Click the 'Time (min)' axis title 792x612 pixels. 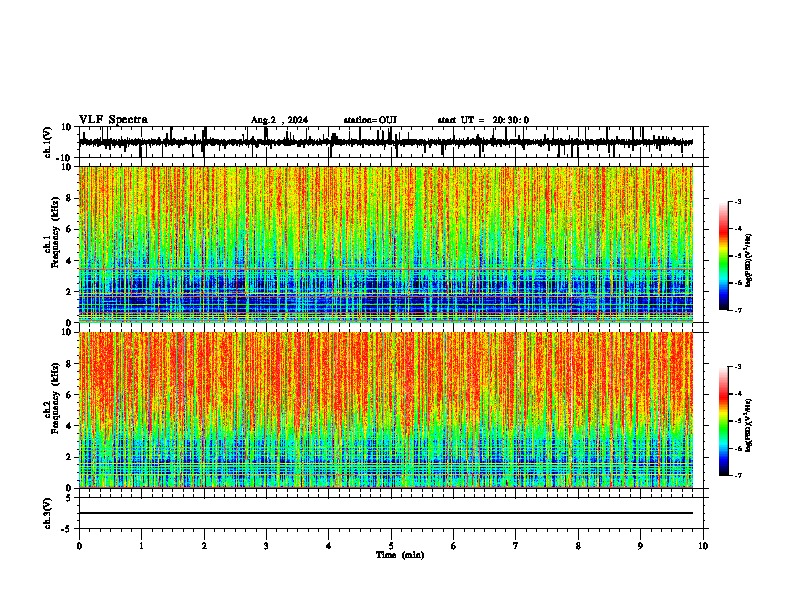[400, 555]
